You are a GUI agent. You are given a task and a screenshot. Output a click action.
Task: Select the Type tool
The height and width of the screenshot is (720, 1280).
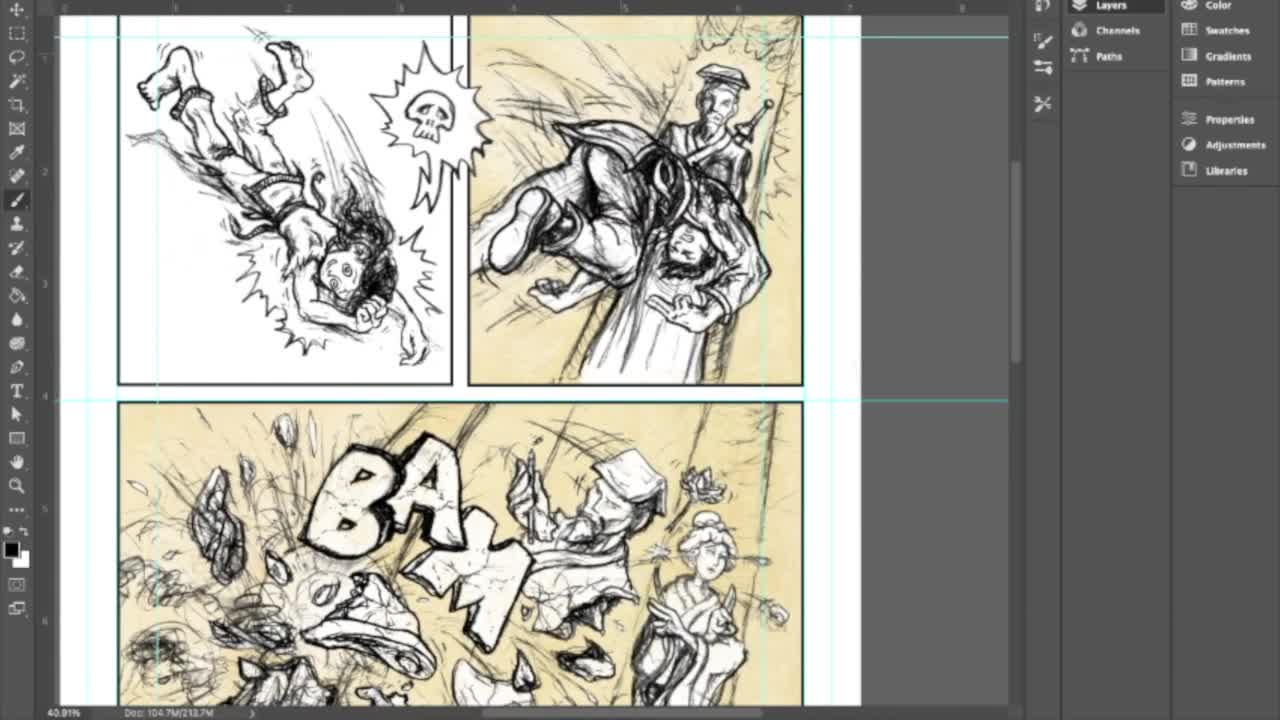point(17,391)
